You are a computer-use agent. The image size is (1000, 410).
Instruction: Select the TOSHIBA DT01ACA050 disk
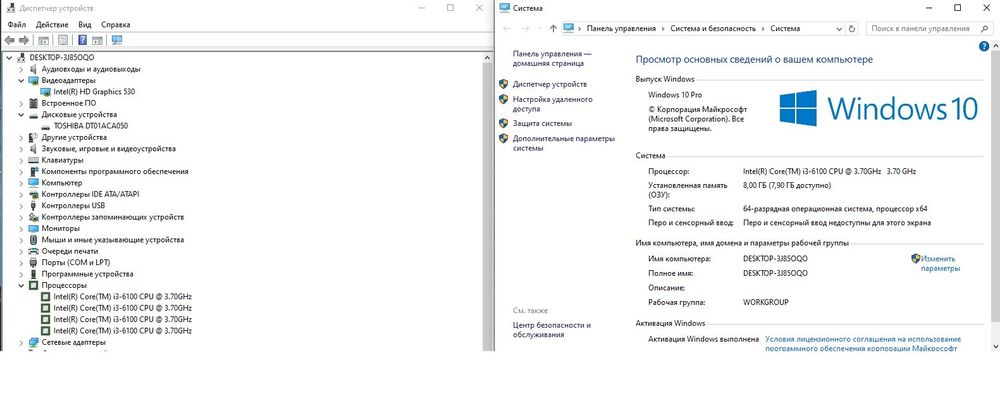91,126
